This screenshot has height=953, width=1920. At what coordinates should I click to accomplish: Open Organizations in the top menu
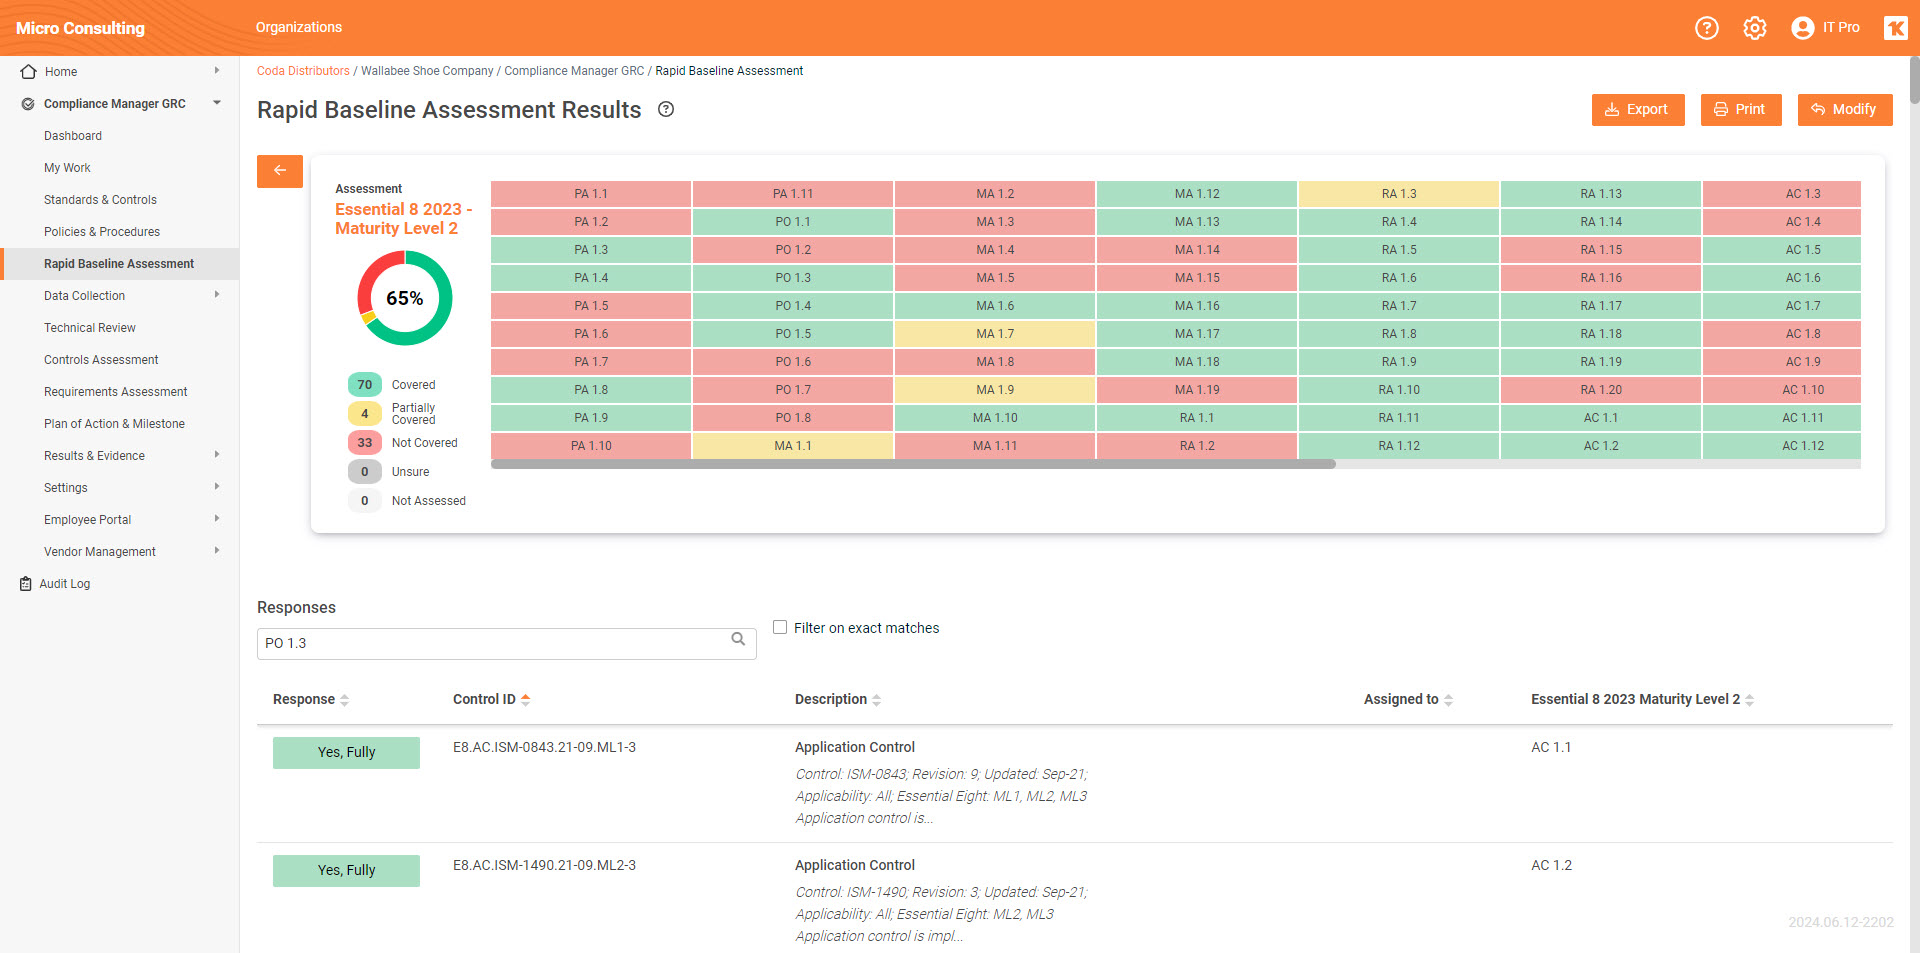298,28
